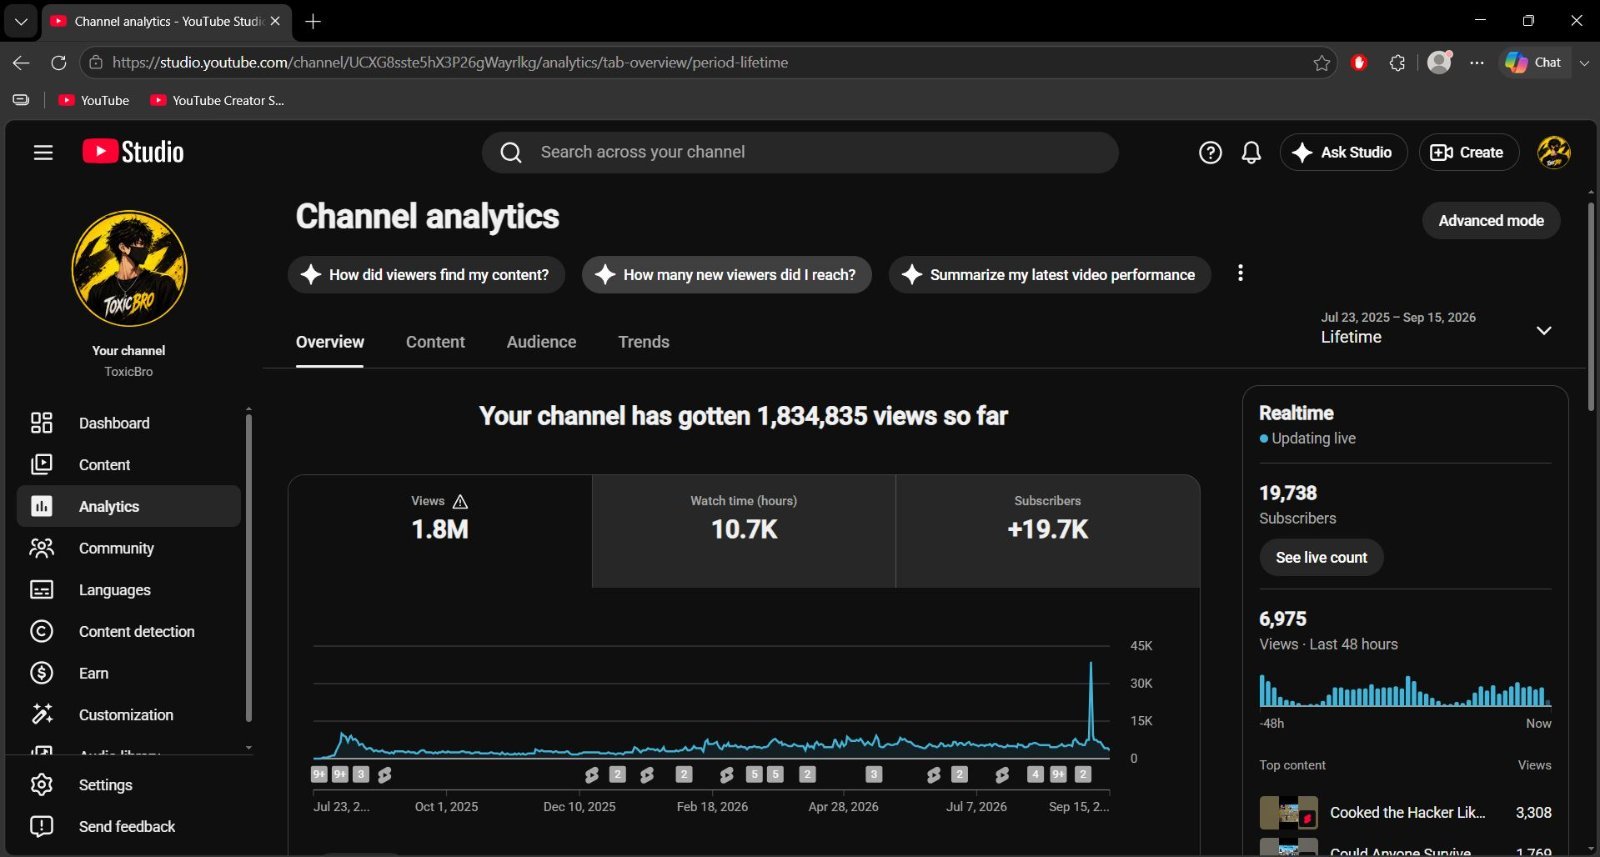Click the realtime 48-hour views bar chart
Image resolution: width=1600 pixels, height=857 pixels.
coord(1405,691)
